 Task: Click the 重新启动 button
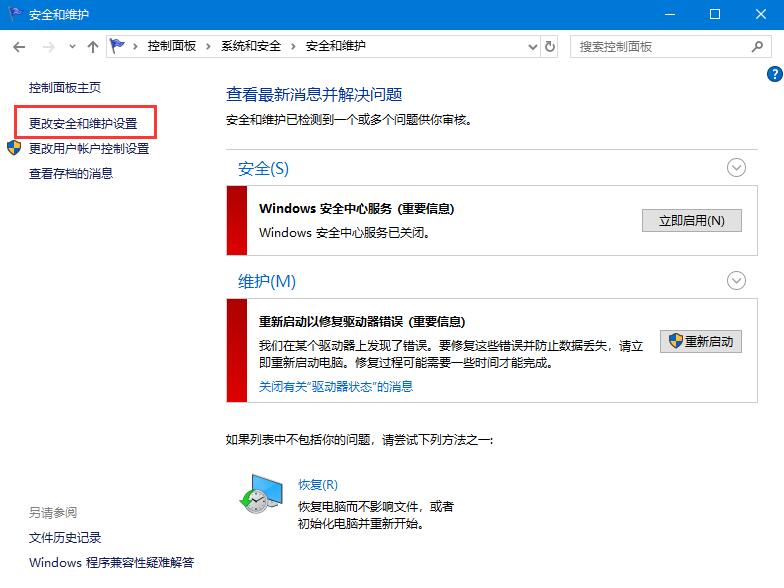(x=700, y=341)
